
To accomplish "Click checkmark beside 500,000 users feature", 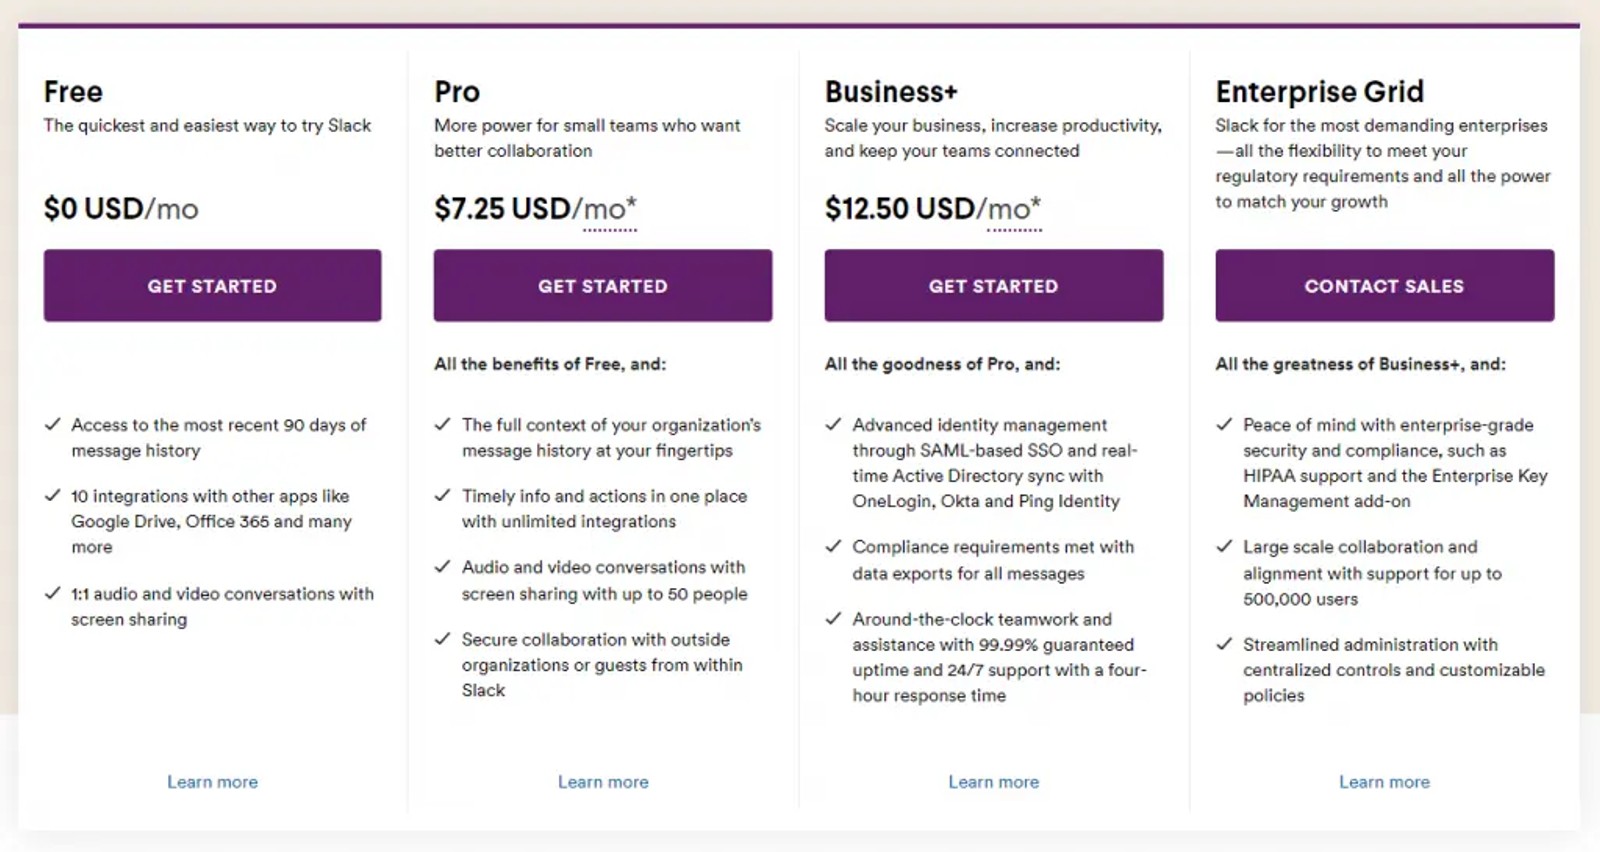I will point(1224,546).
